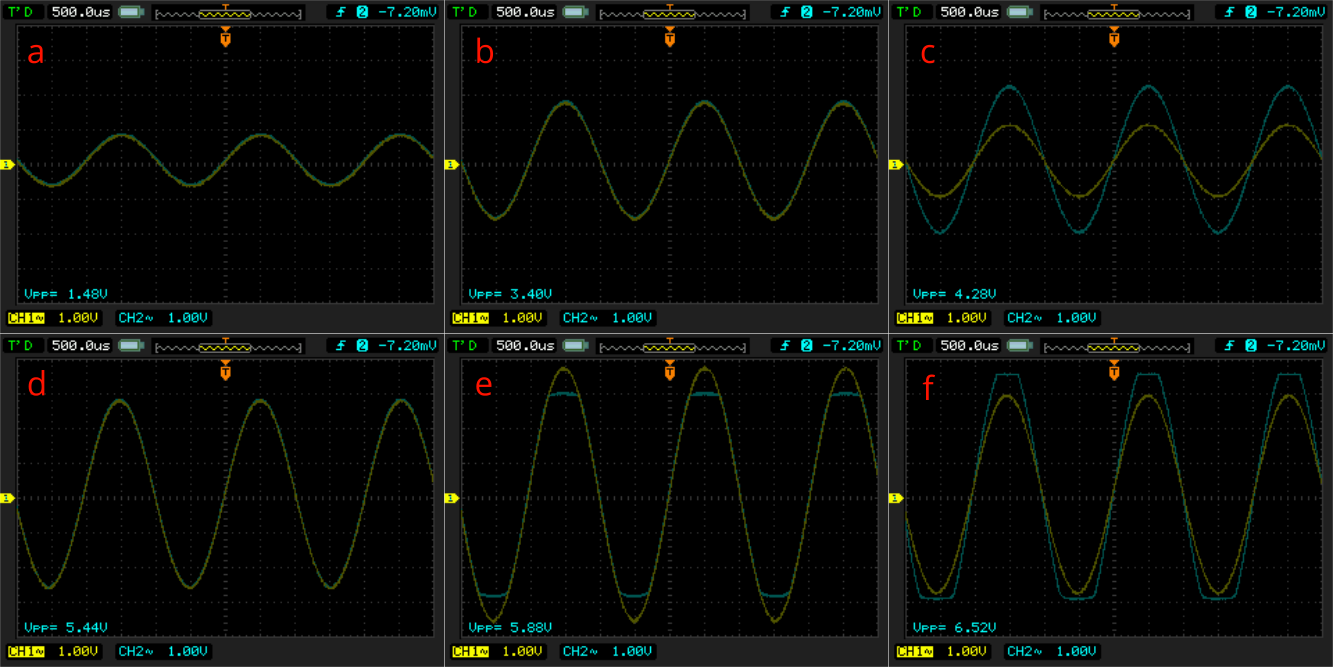This screenshot has width=1333, height=667.
Task: Click the -7.20mV trigger level in the Vpp 5.44V panel
Action: point(407,346)
